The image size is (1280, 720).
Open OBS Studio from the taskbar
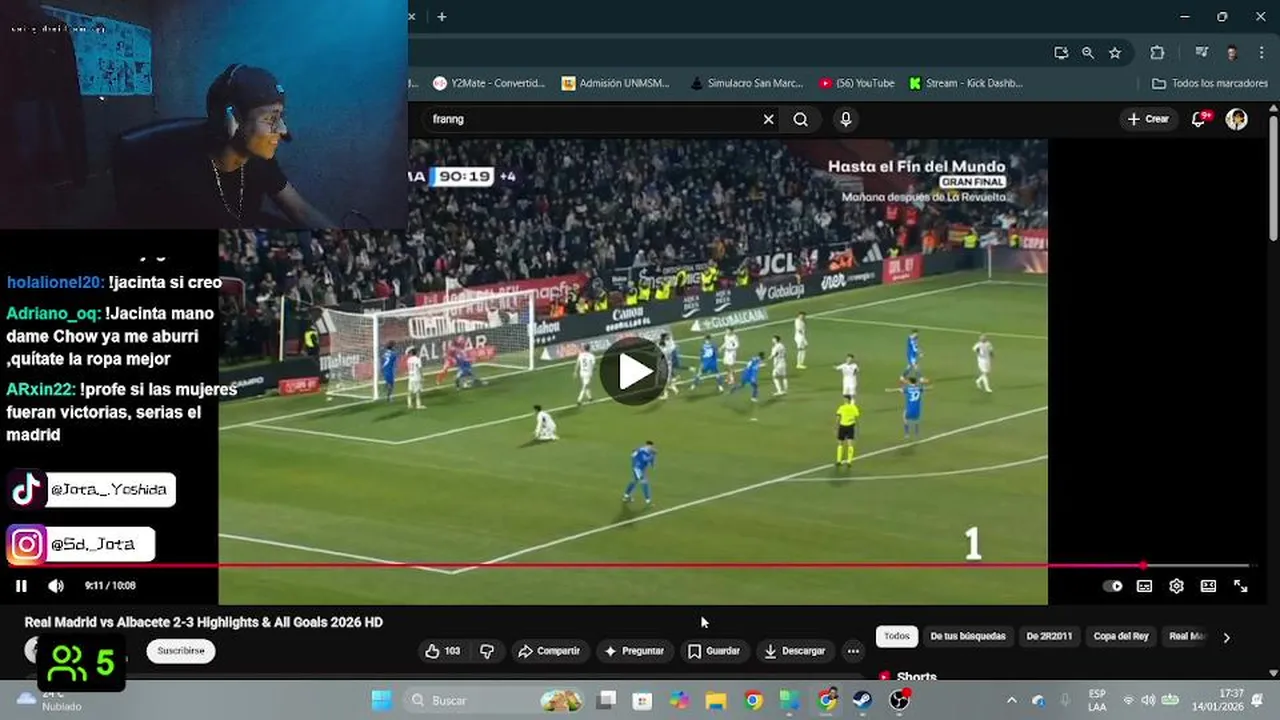[899, 700]
